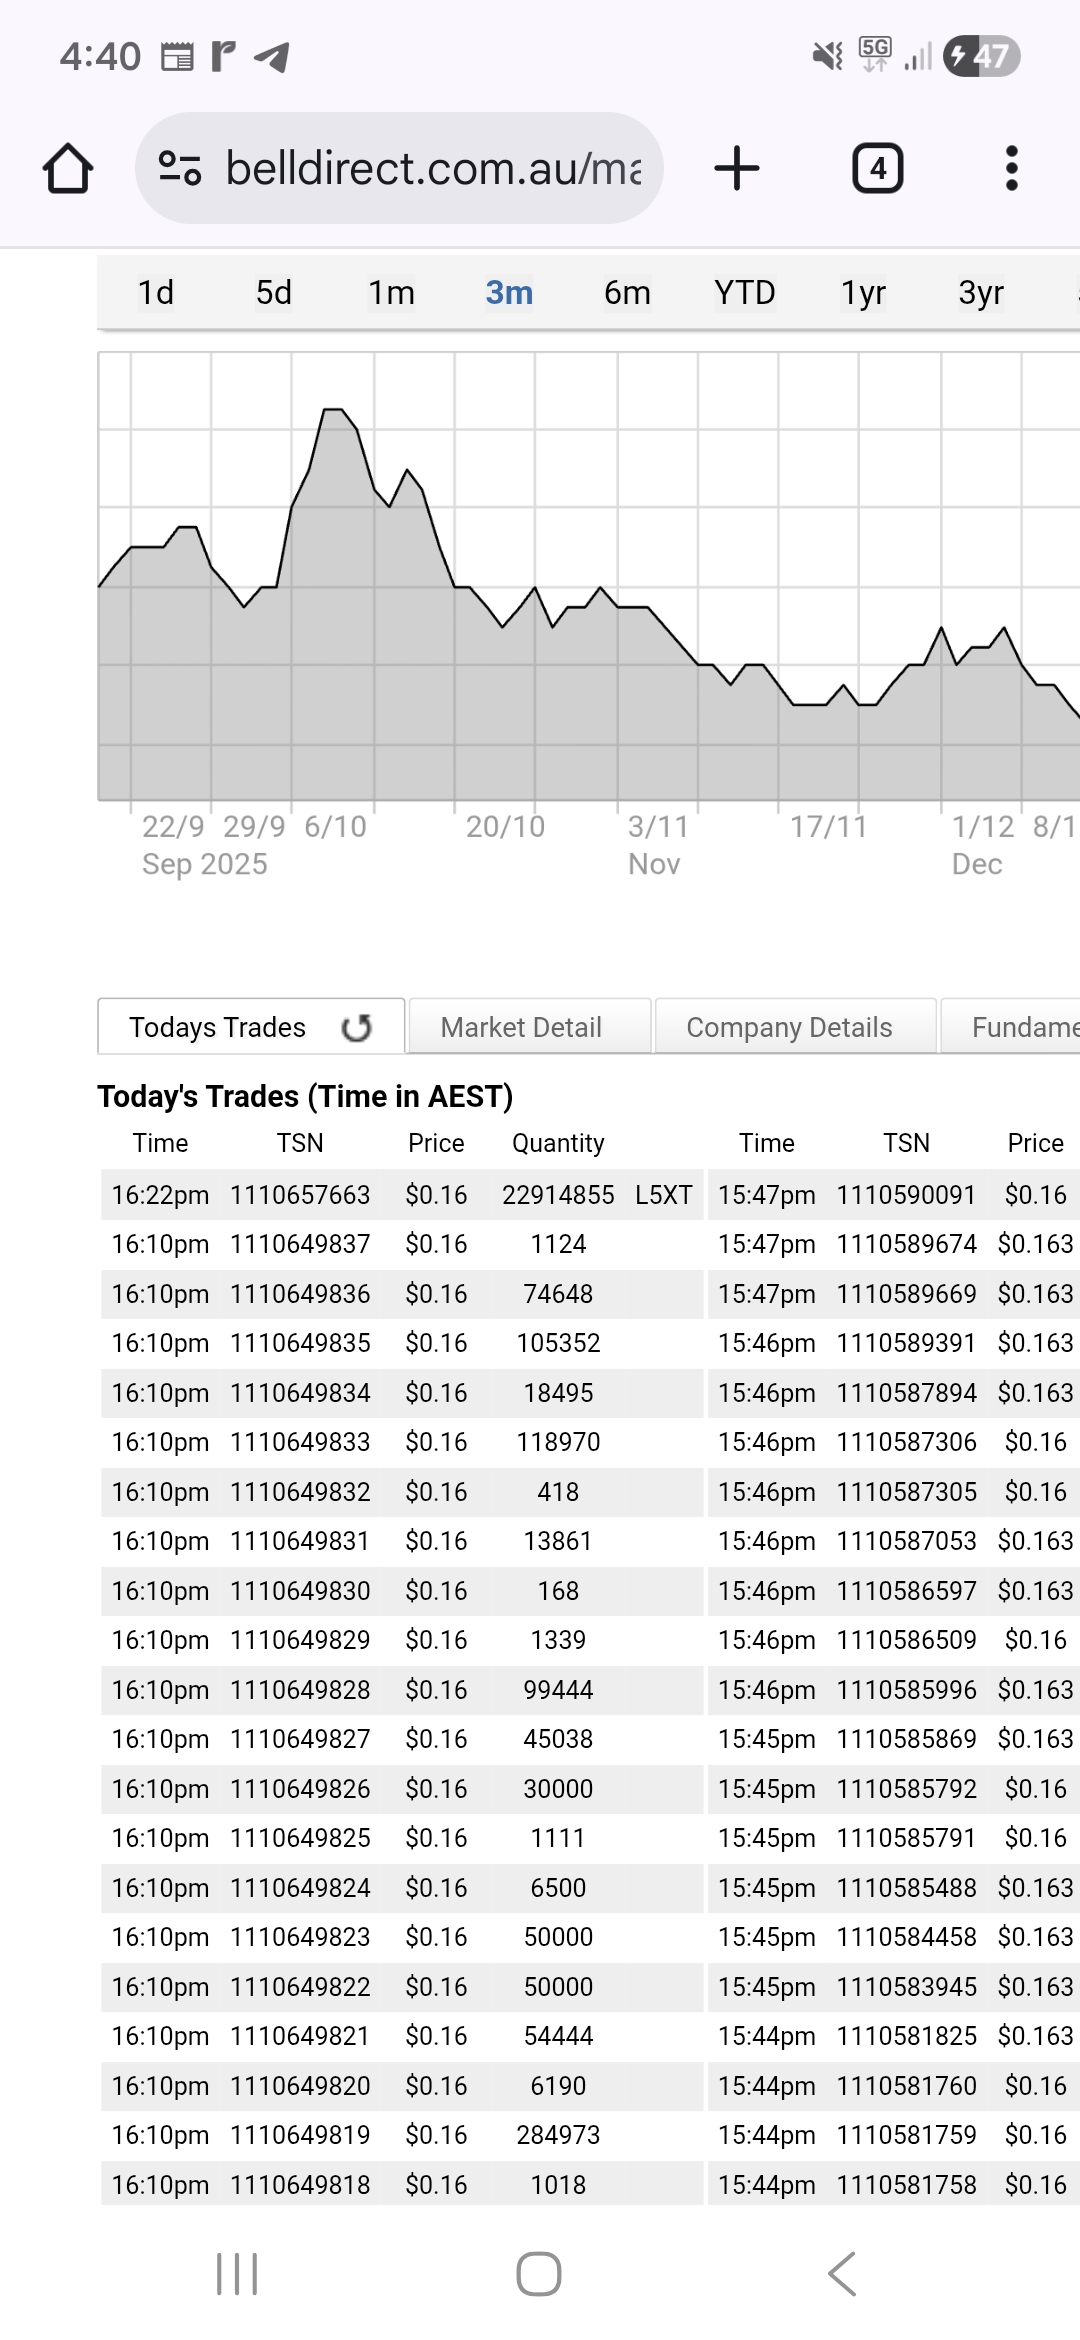
Task: Tap the Android recent apps icon
Action: [237, 2274]
